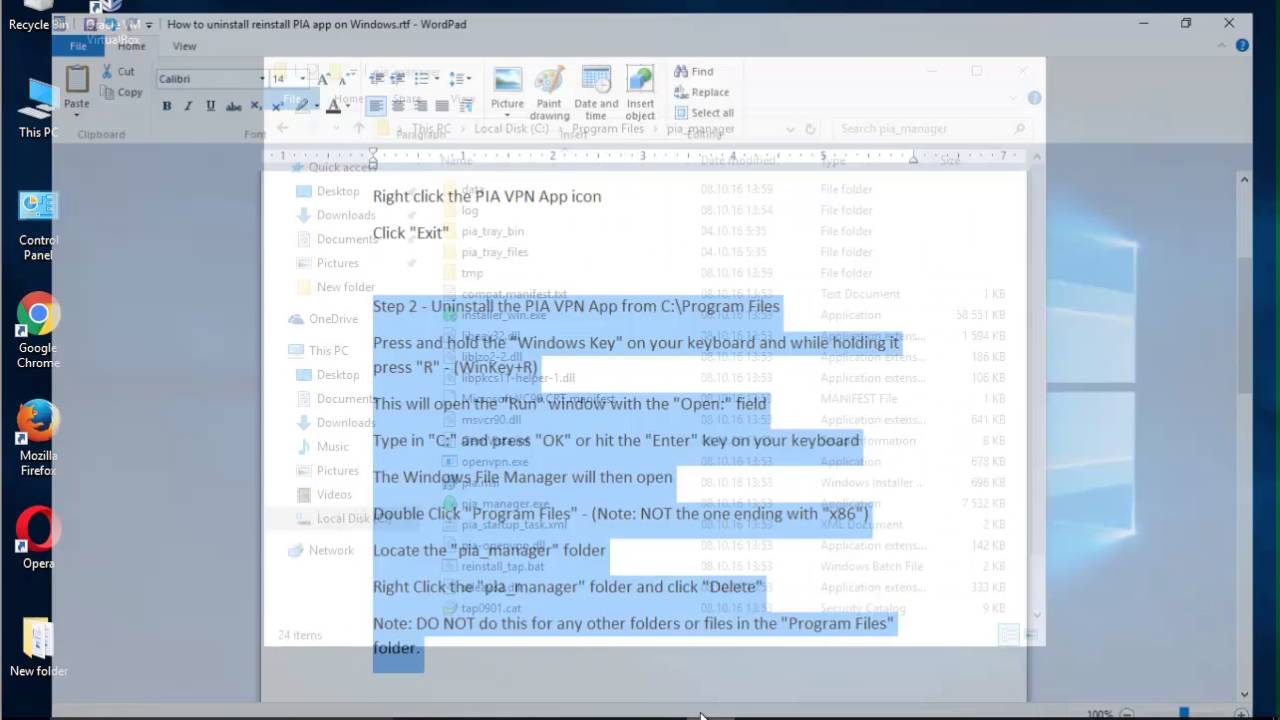The height and width of the screenshot is (720, 1280).
Task: Open the bullets list style dropdown
Action: (x=437, y=78)
